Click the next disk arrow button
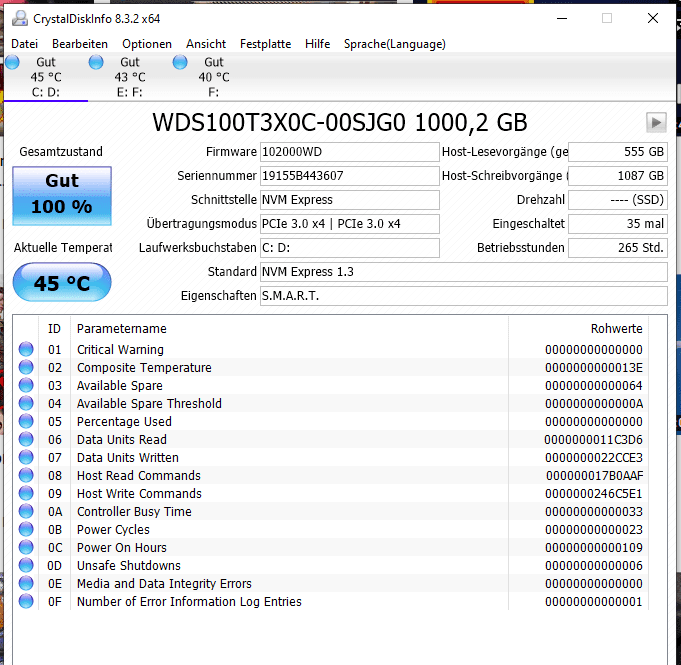The height and width of the screenshot is (665, 681). click(656, 123)
